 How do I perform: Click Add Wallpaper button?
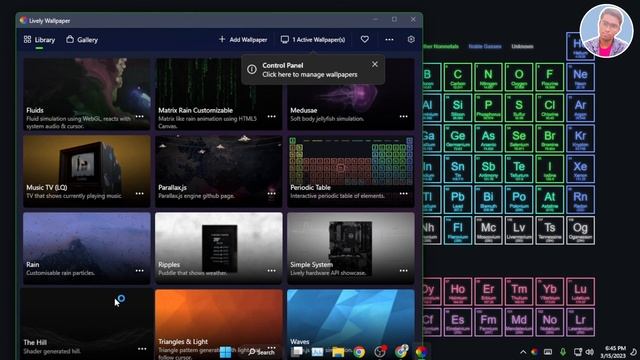pyautogui.click(x=243, y=40)
